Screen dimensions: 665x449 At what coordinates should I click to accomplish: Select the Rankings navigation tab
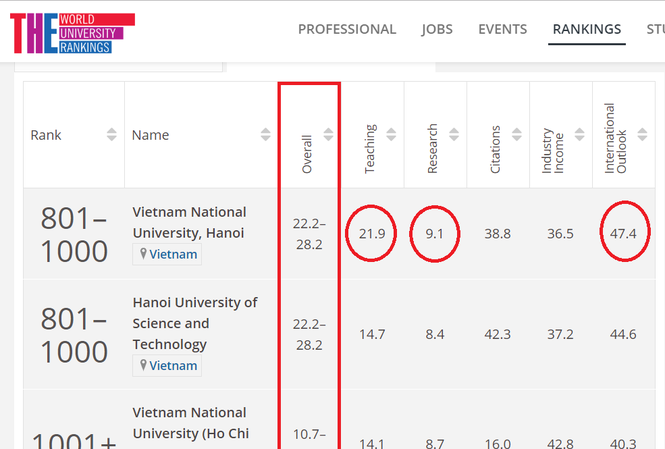pos(586,29)
